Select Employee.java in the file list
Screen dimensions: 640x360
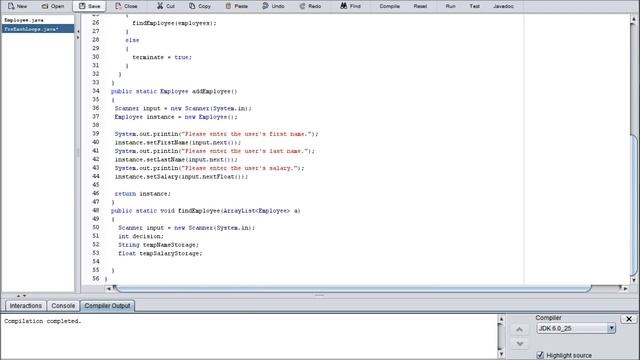[38, 20]
